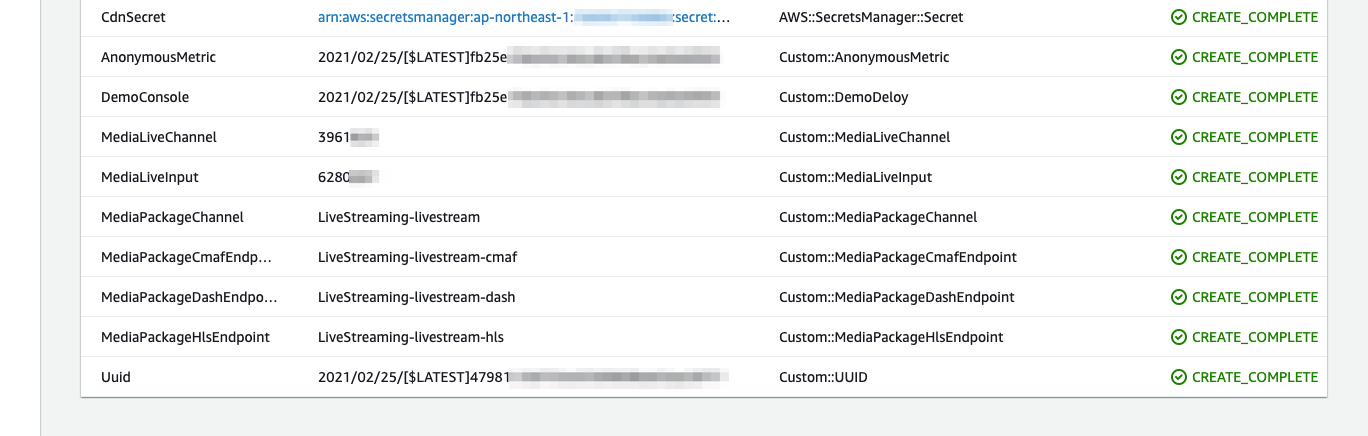1368x436 pixels.
Task: Click the CdnSecret CREATE_COMPLETE checkmark icon
Action: (1179, 17)
